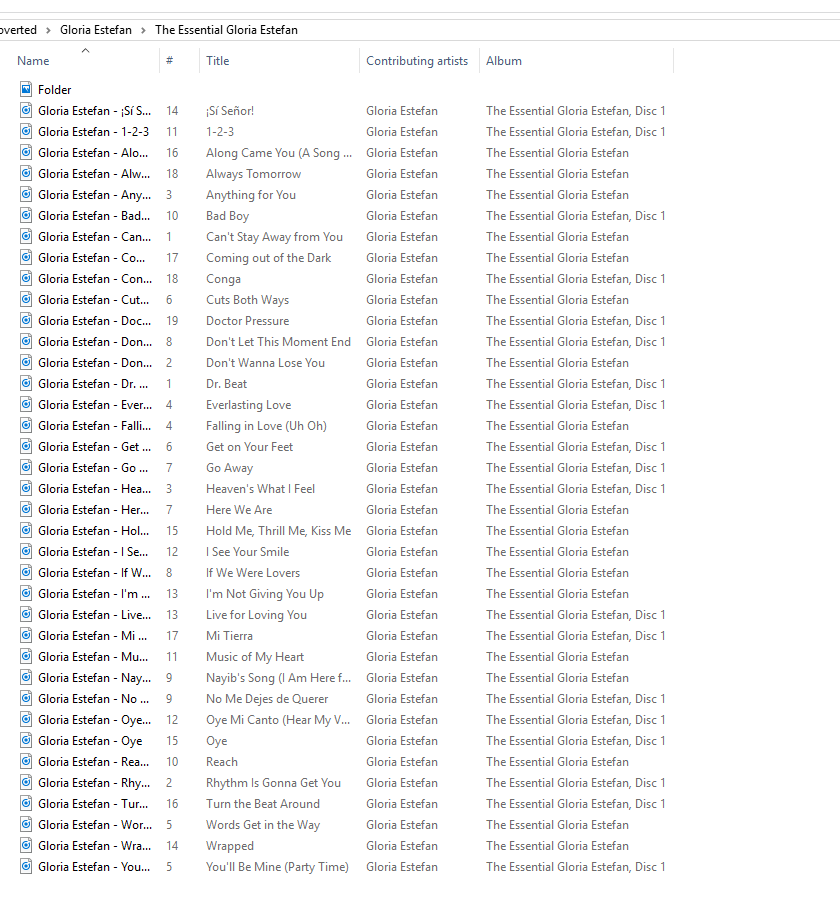
Task: Open breadcrumb chevron before Gloria Estefan
Action: (x=48, y=30)
